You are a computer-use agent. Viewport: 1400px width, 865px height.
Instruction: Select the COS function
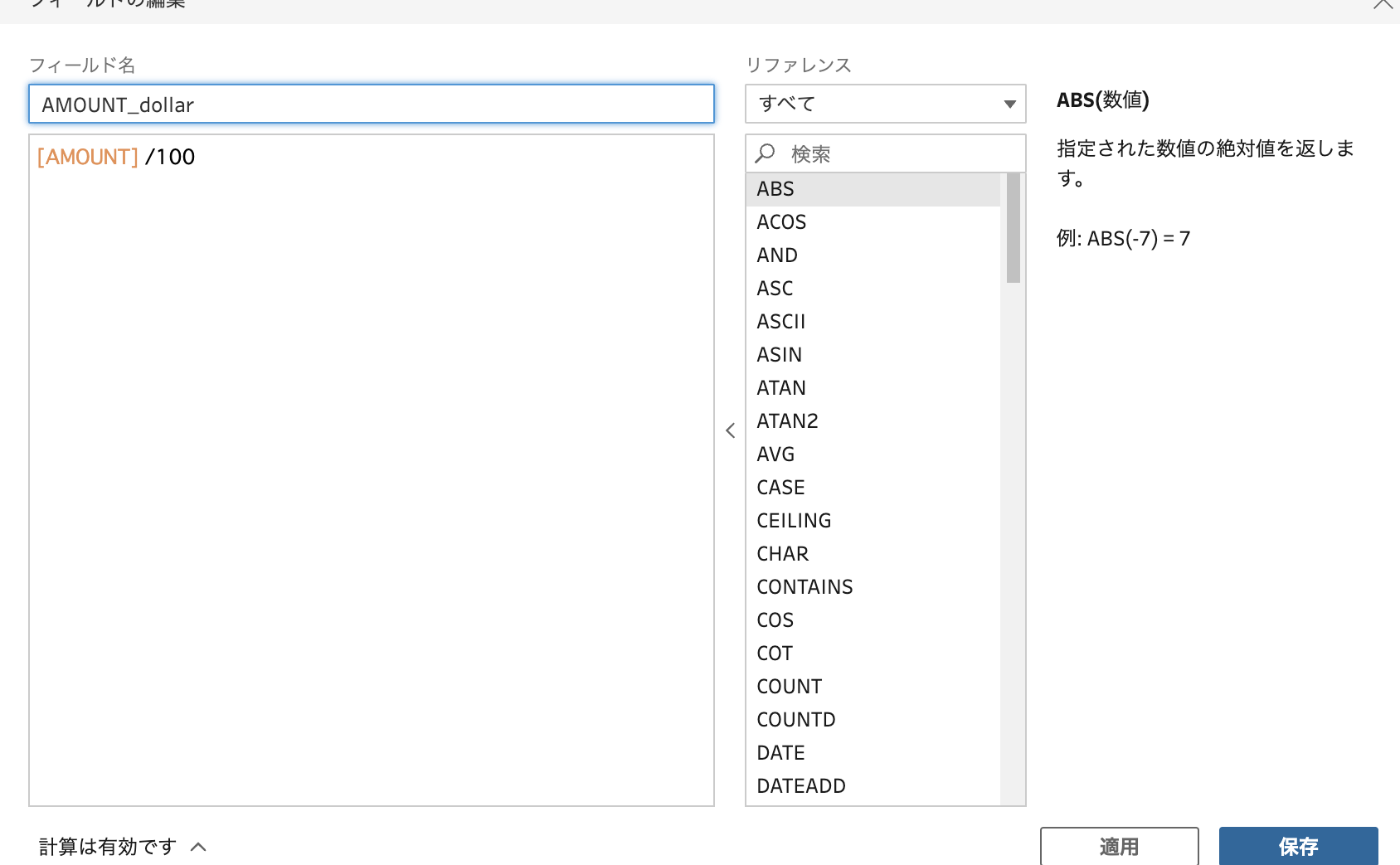873,620
